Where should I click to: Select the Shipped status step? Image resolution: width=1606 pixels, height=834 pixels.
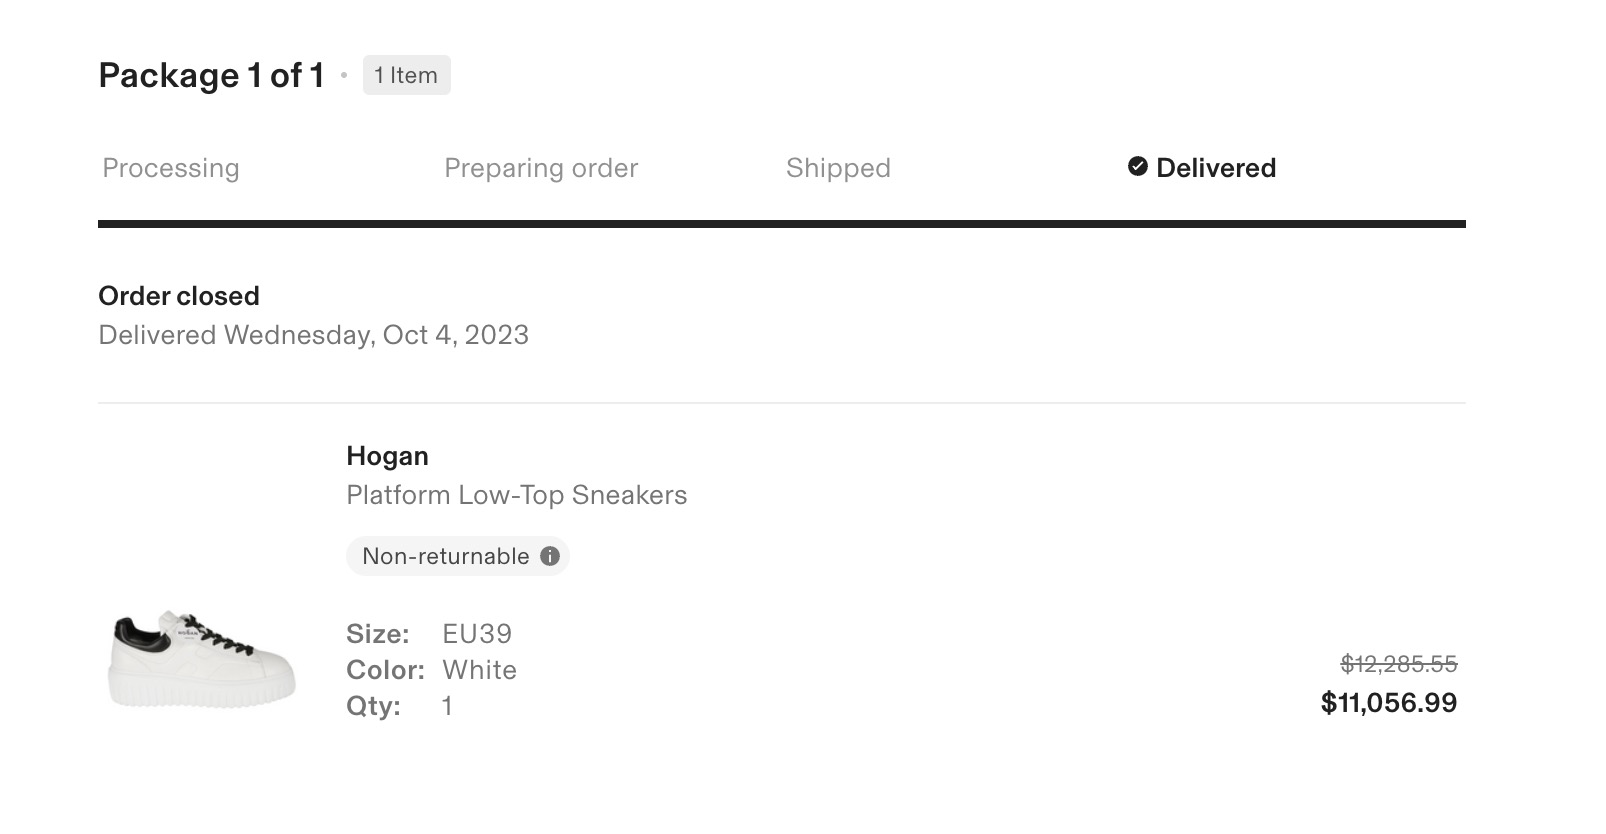(838, 168)
